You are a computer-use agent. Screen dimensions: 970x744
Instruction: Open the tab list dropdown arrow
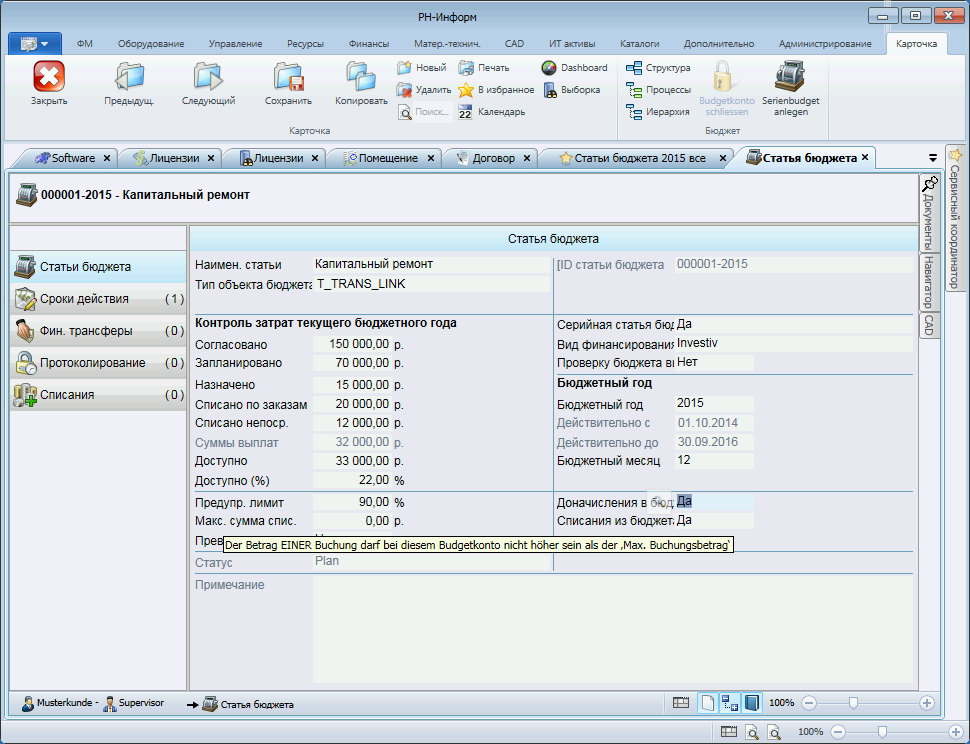(x=933, y=157)
